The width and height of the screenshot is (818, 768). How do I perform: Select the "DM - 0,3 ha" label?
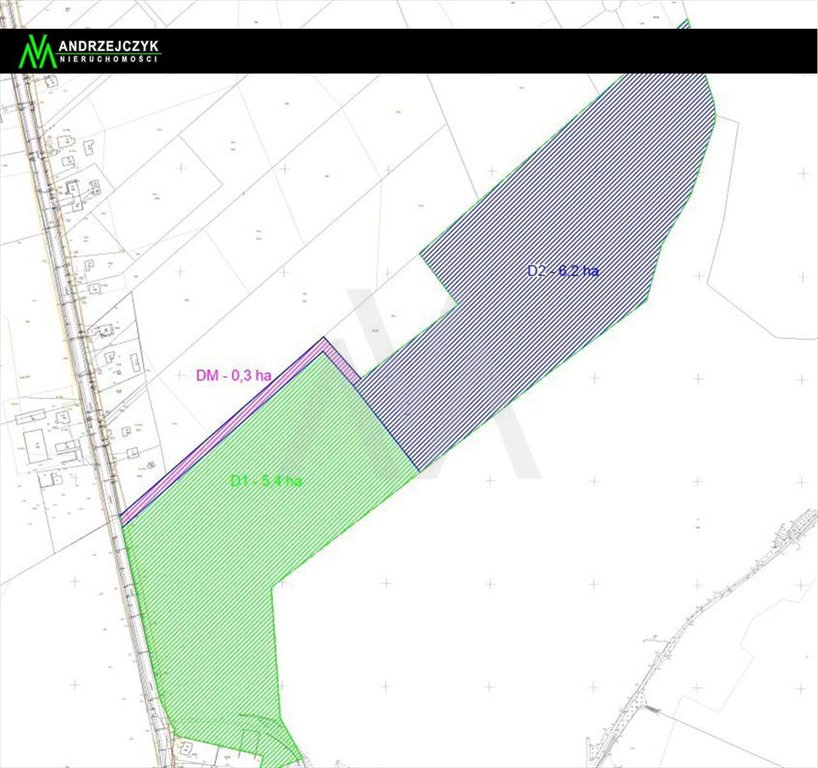(x=232, y=376)
